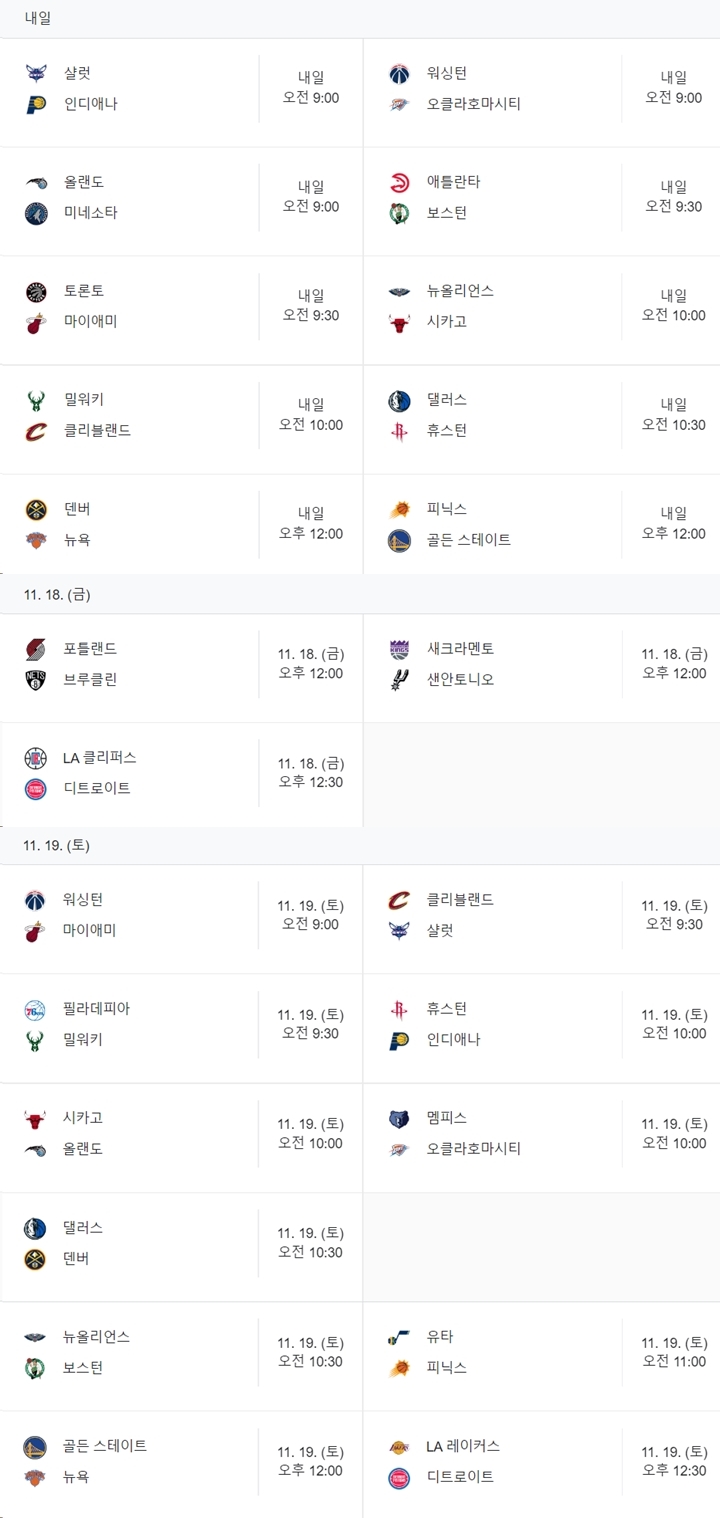The image size is (720, 1518).
Task: Click the Memphis Grizzlies logo next to 멤피스
Action: pos(399,1118)
